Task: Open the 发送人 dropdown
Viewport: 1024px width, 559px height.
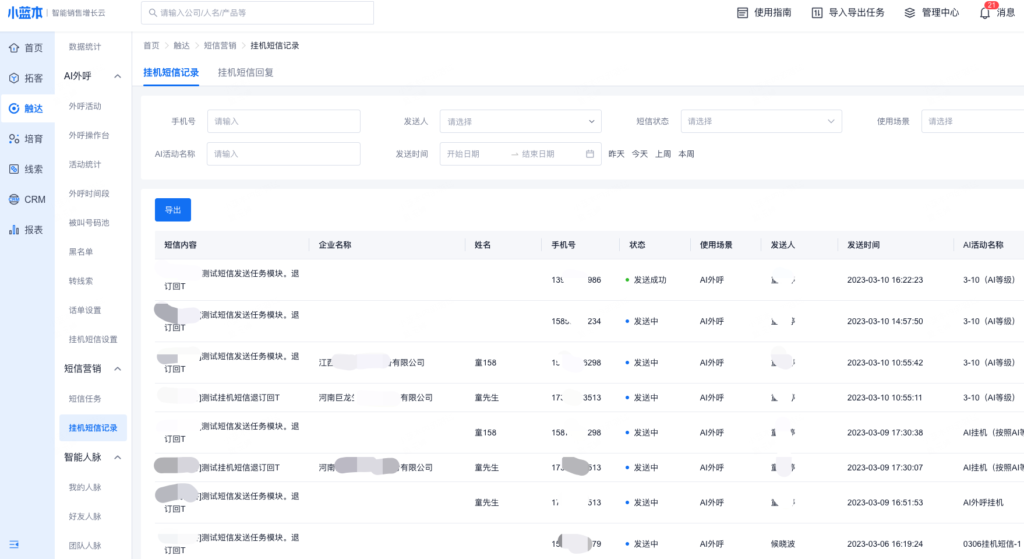Action: click(x=520, y=121)
